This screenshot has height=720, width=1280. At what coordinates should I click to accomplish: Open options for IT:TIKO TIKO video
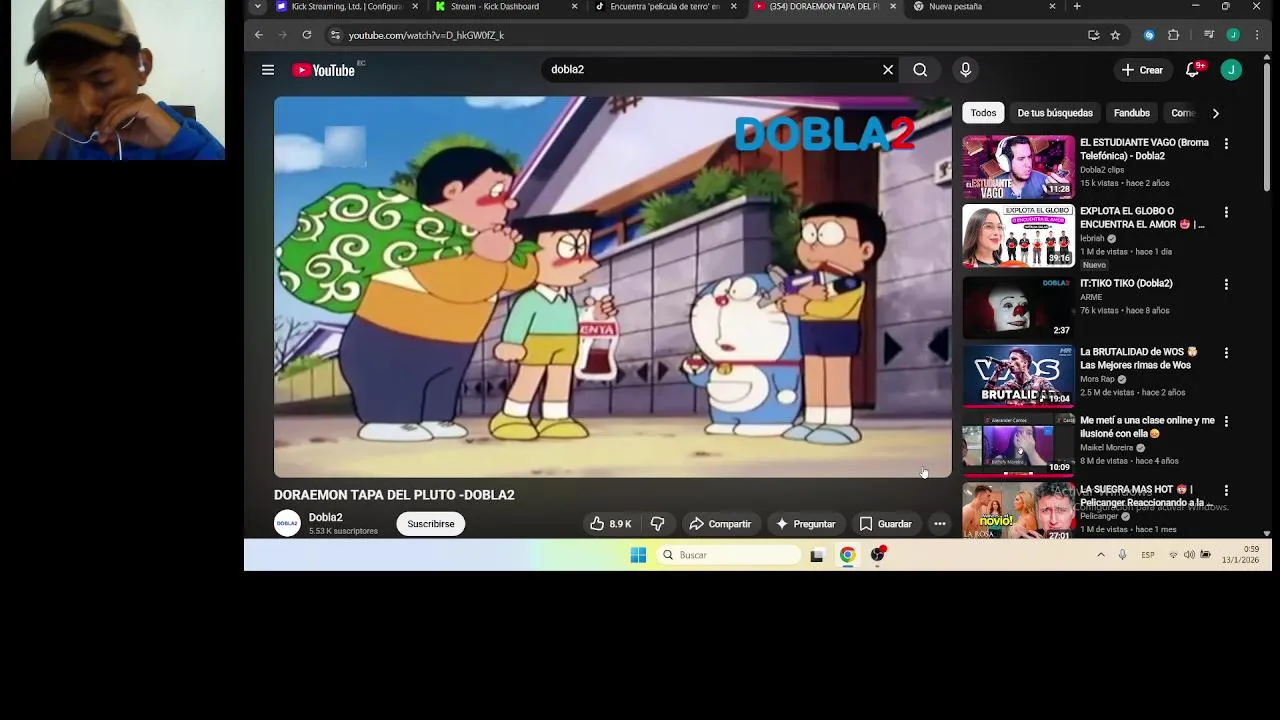pos(1226,284)
